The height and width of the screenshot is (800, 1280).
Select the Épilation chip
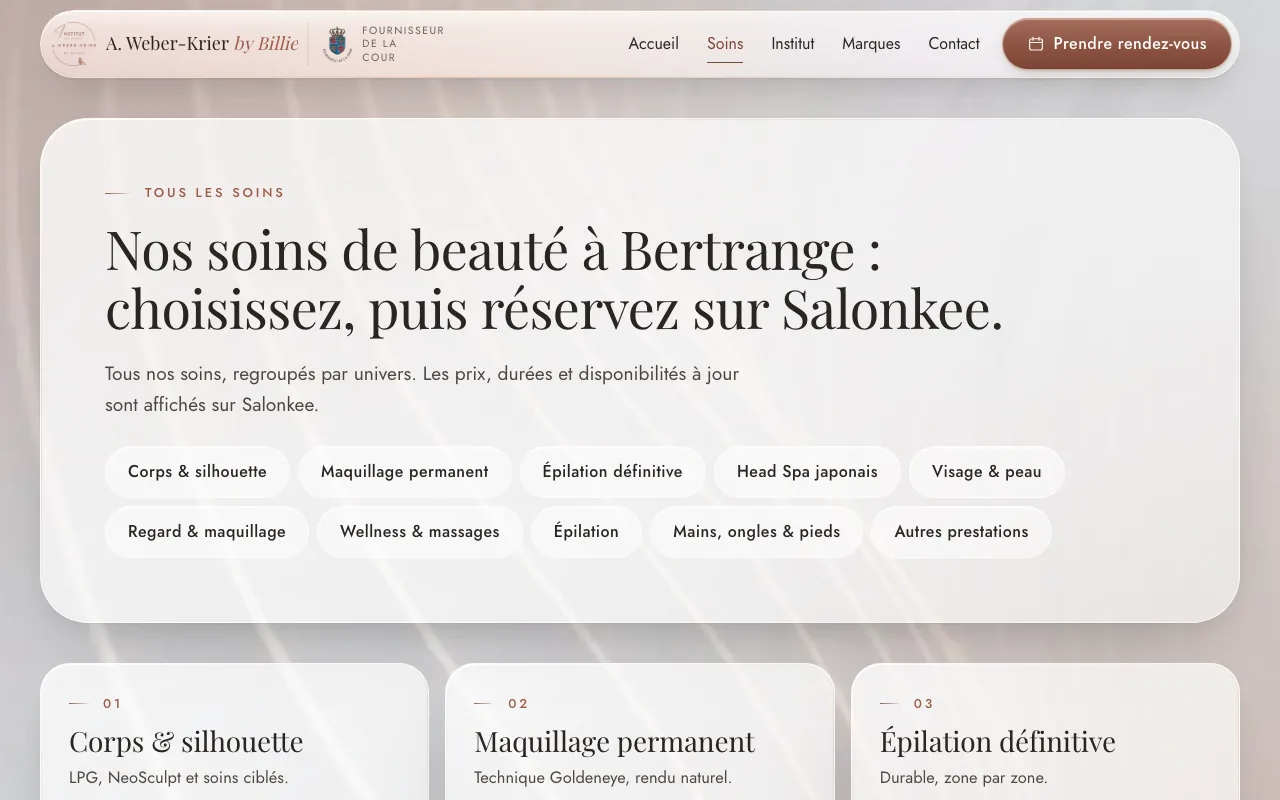(586, 532)
